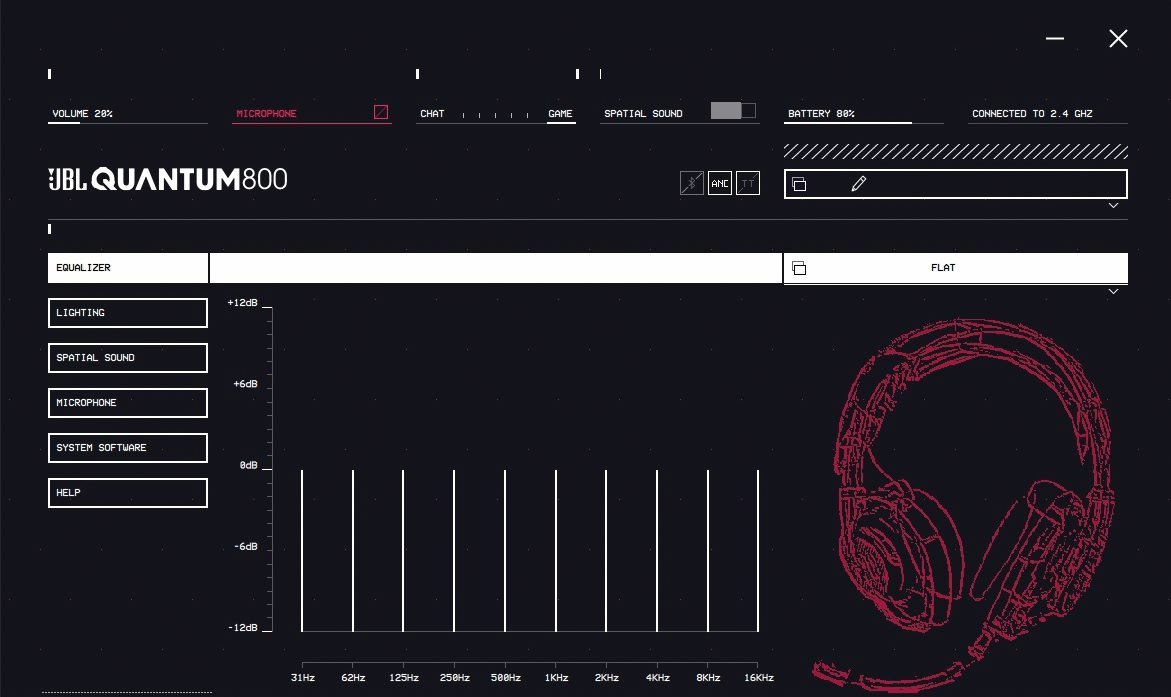Click the Bluetooth status icon

coord(692,183)
